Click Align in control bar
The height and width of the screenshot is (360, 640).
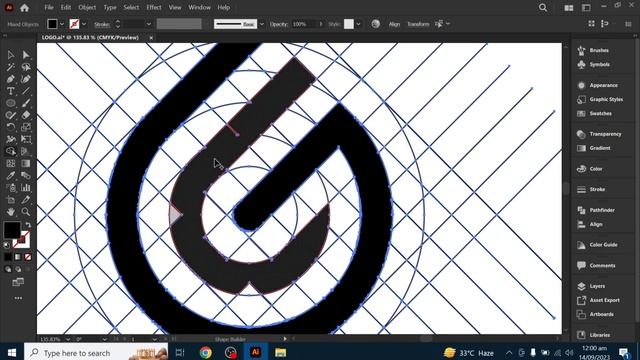(394, 24)
